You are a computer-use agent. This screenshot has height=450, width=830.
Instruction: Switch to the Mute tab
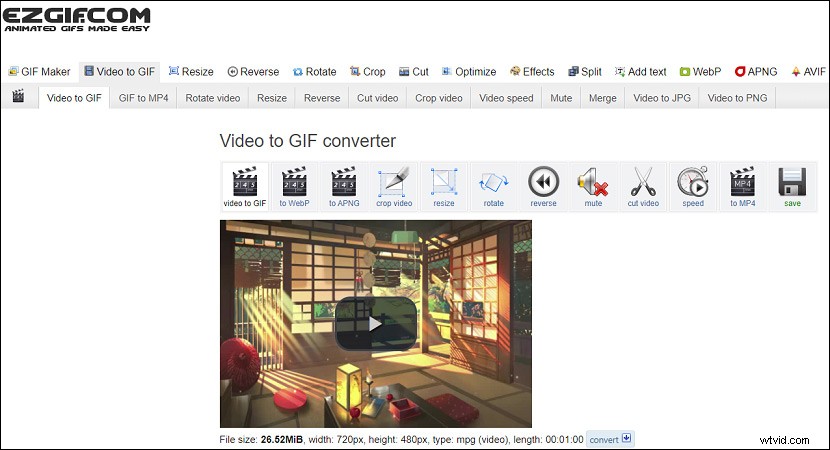tap(561, 98)
